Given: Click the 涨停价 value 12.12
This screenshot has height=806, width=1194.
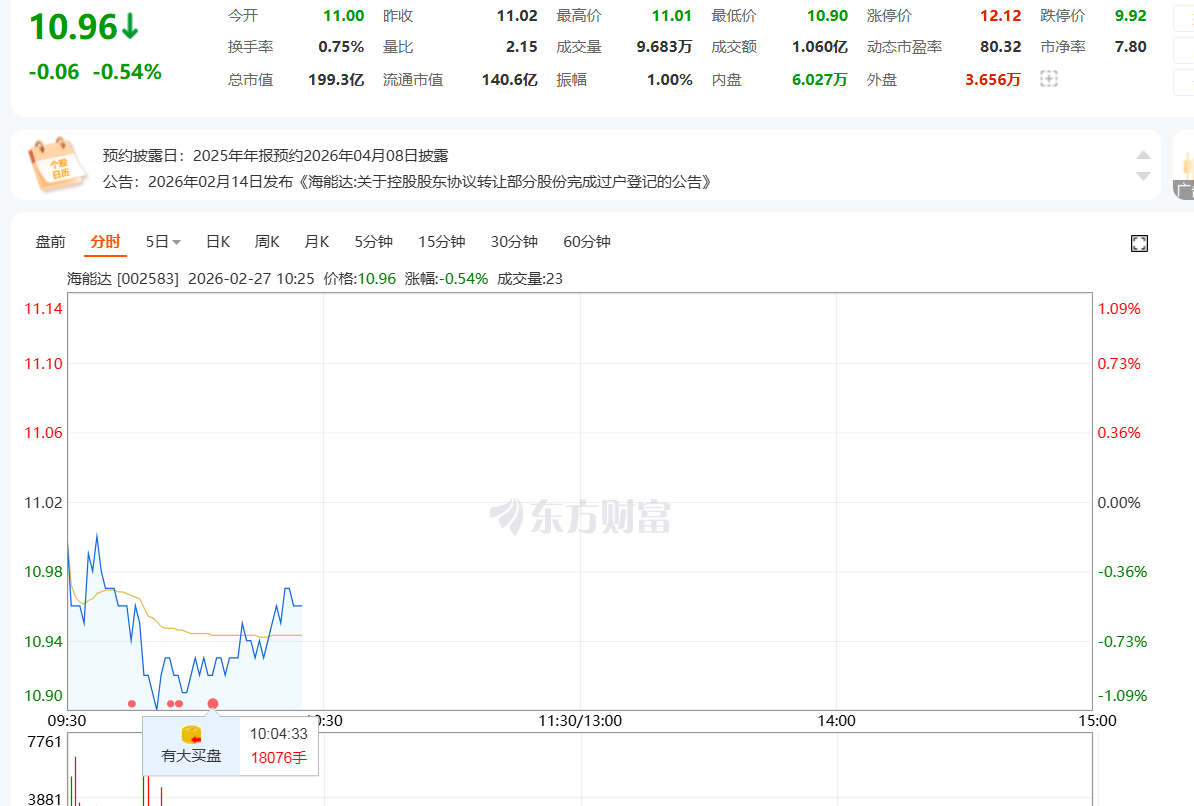Looking at the screenshot, I should click(x=1001, y=15).
